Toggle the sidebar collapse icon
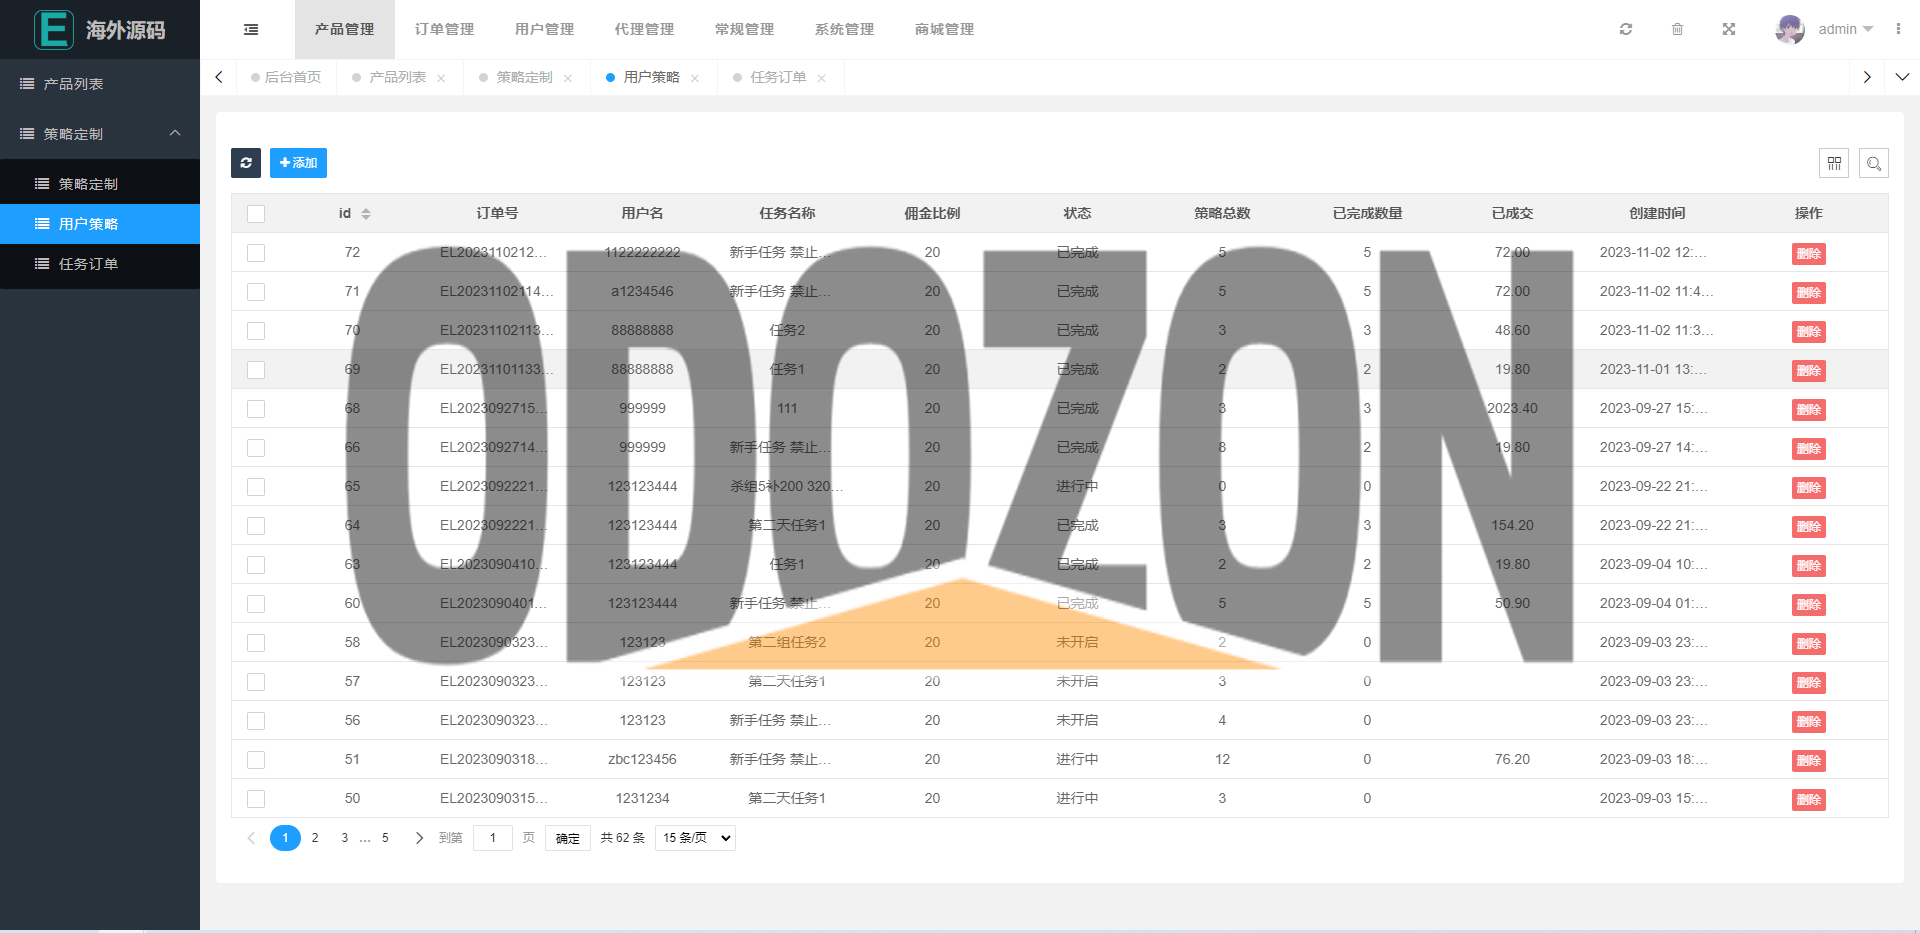 pyautogui.click(x=251, y=30)
